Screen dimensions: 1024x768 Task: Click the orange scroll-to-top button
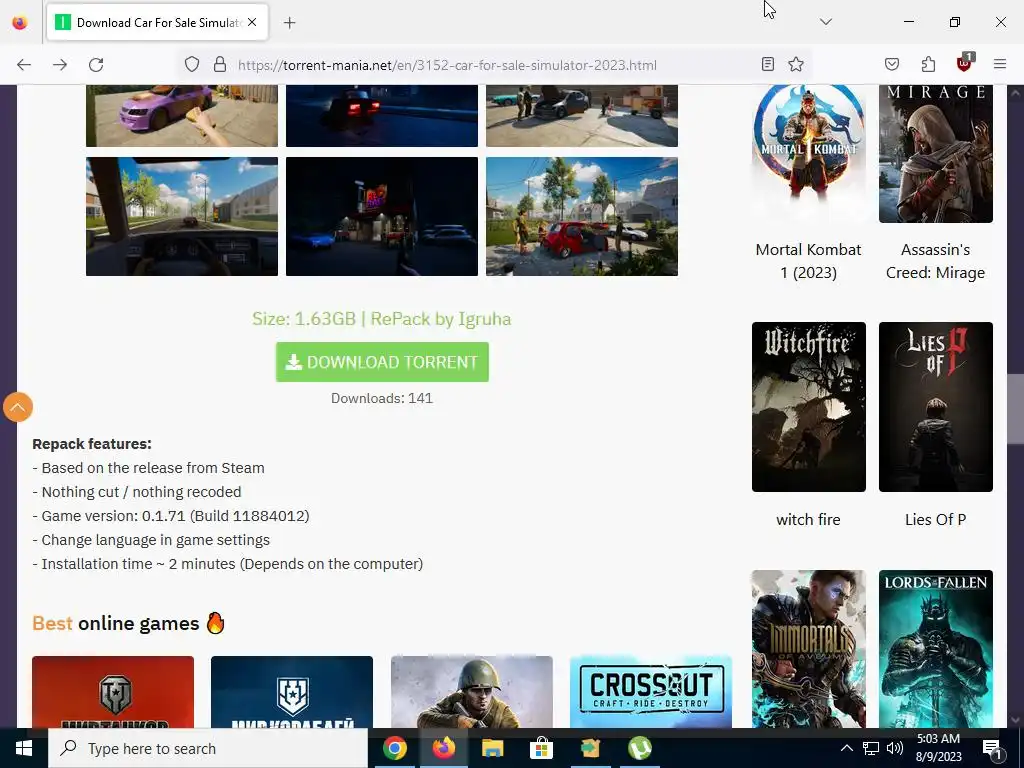tap(18, 407)
